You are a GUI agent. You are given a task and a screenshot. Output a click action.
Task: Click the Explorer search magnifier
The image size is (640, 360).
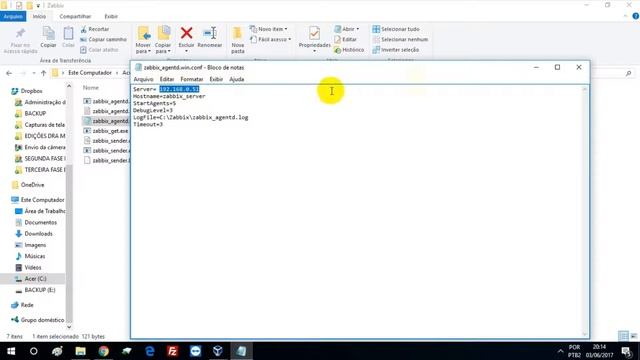point(629,73)
